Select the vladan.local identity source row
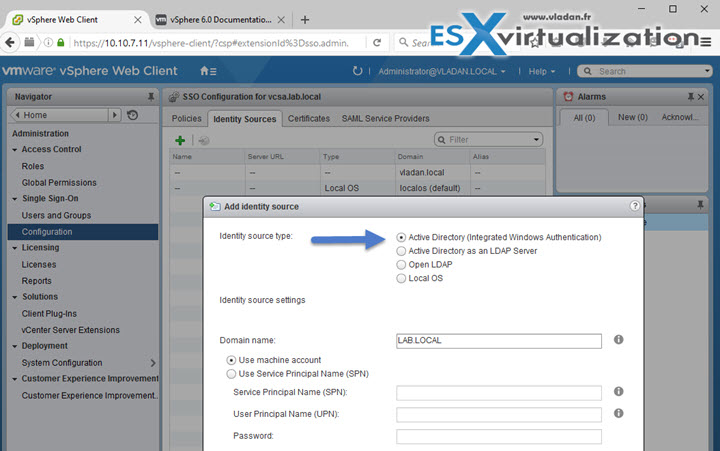This screenshot has width=720, height=451. [357, 173]
